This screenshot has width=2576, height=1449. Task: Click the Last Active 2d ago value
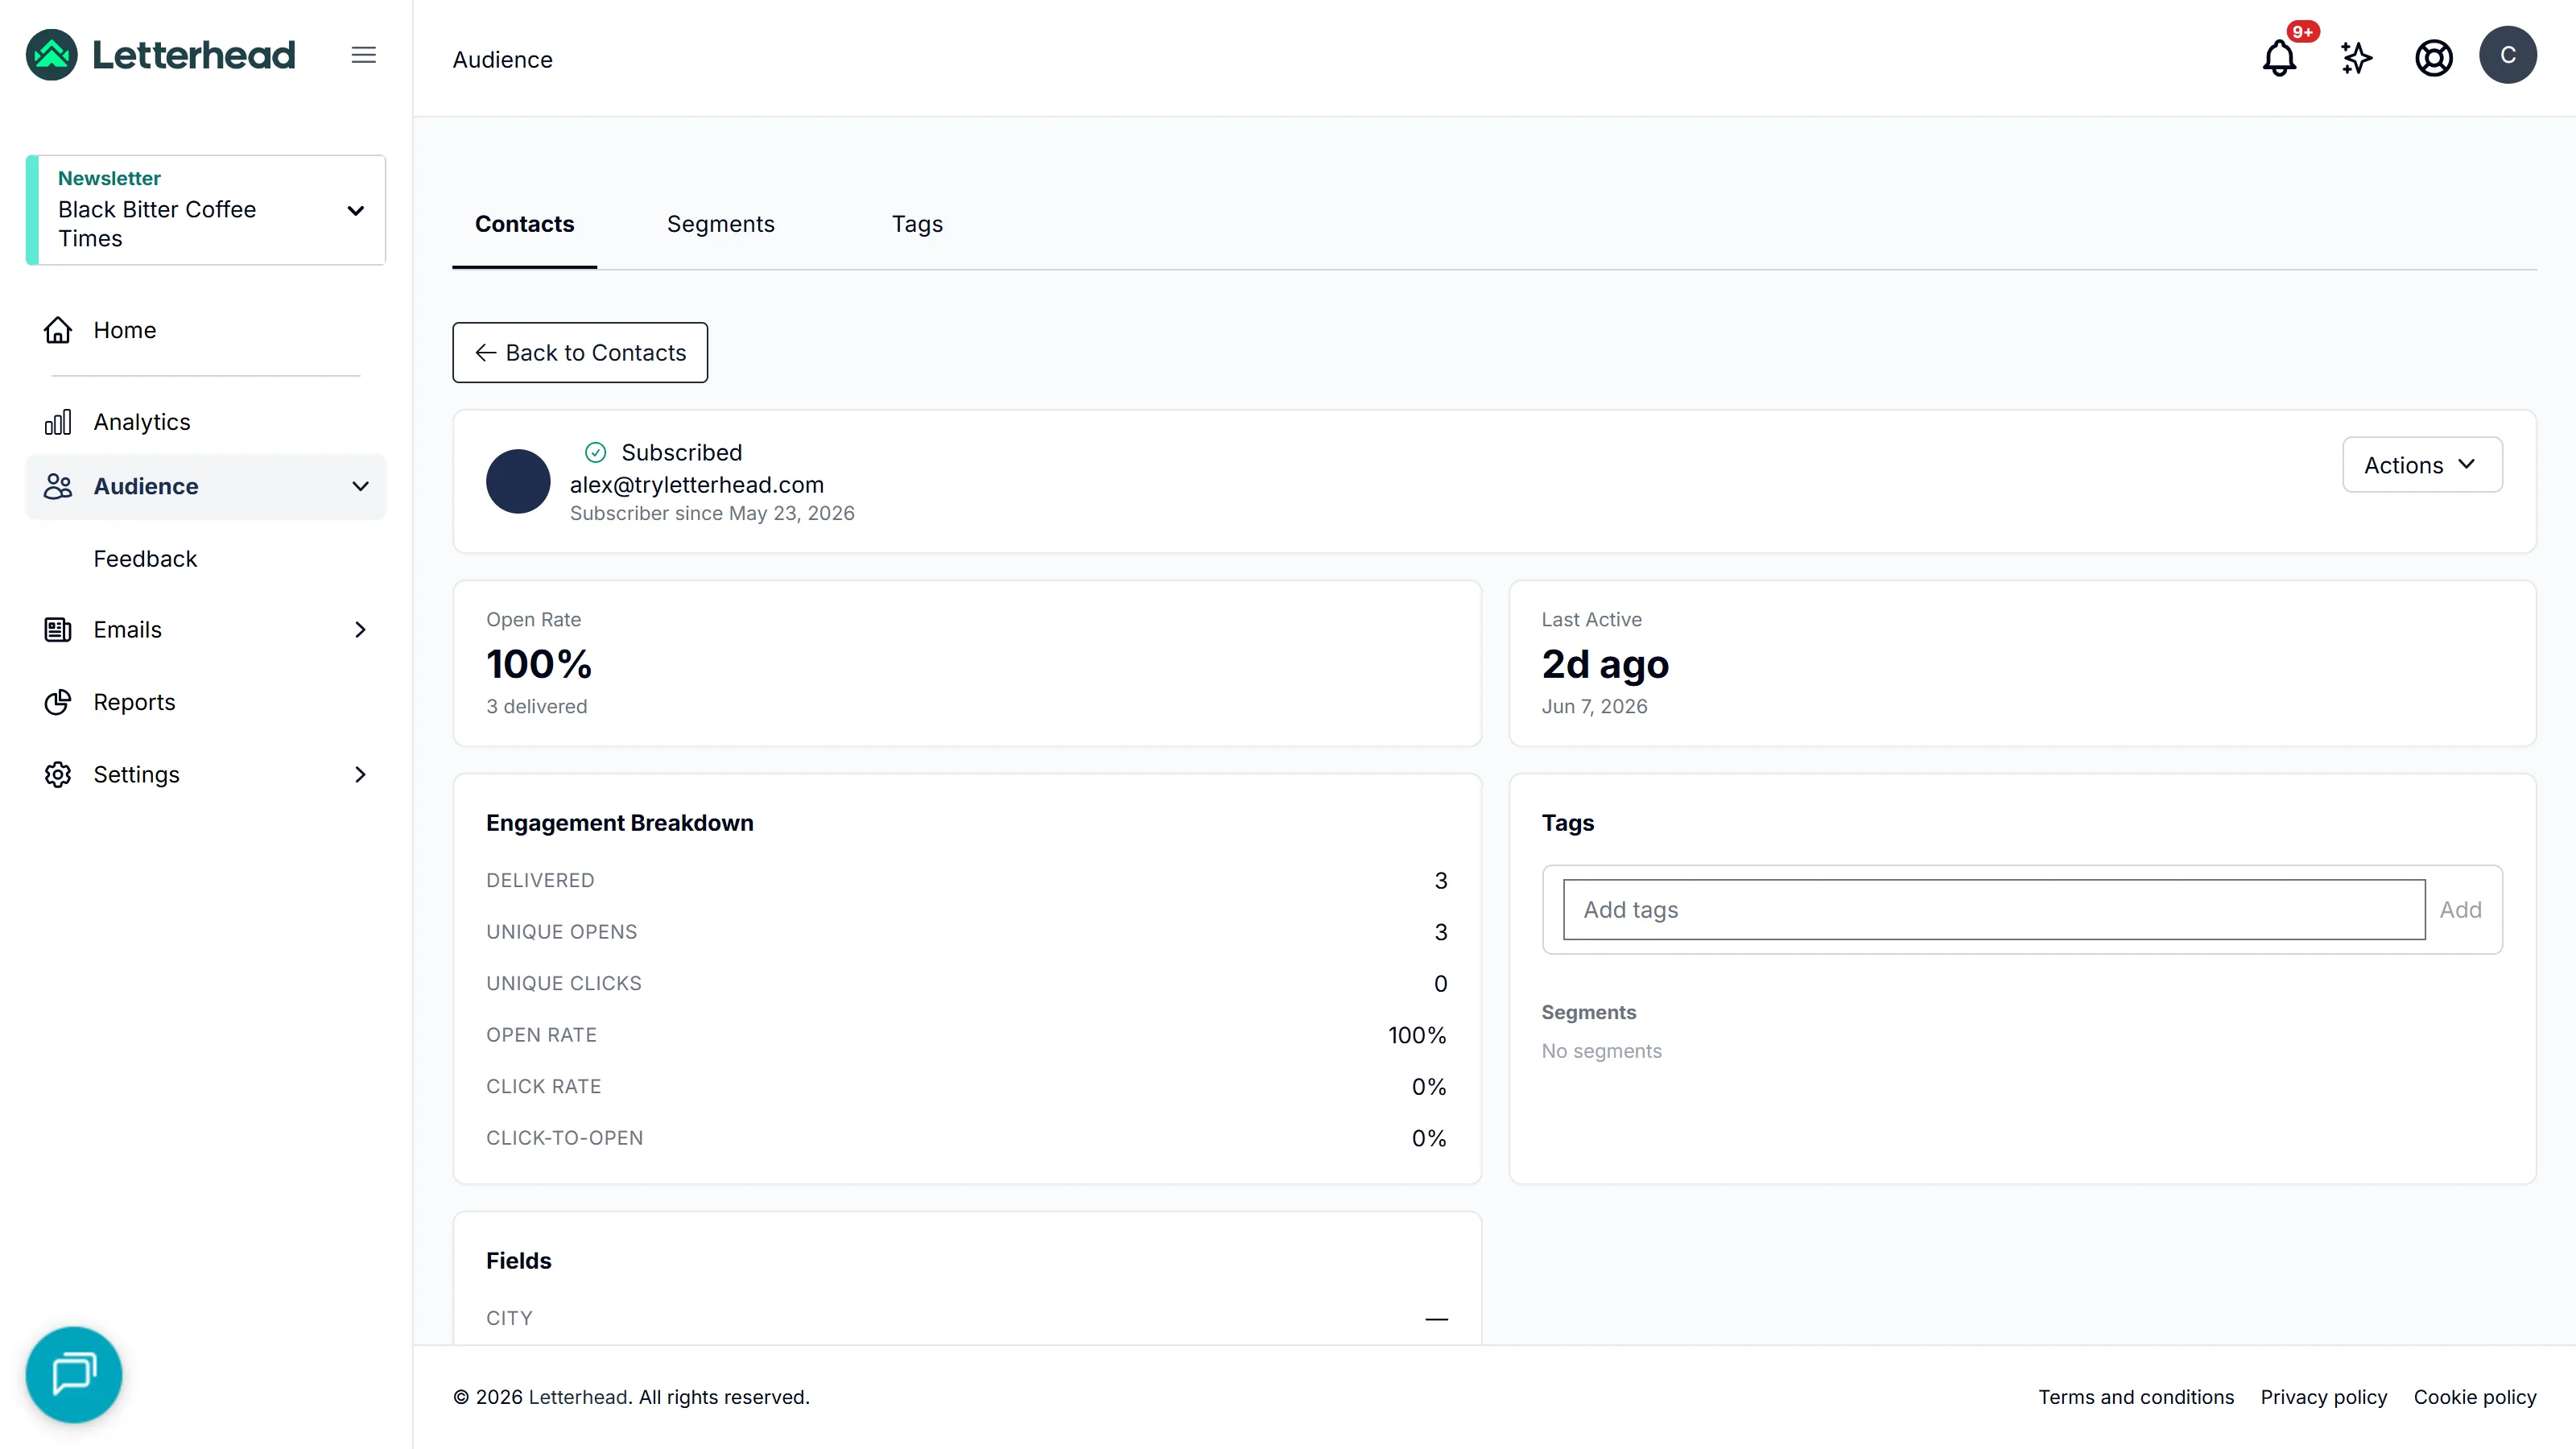(1605, 664)
